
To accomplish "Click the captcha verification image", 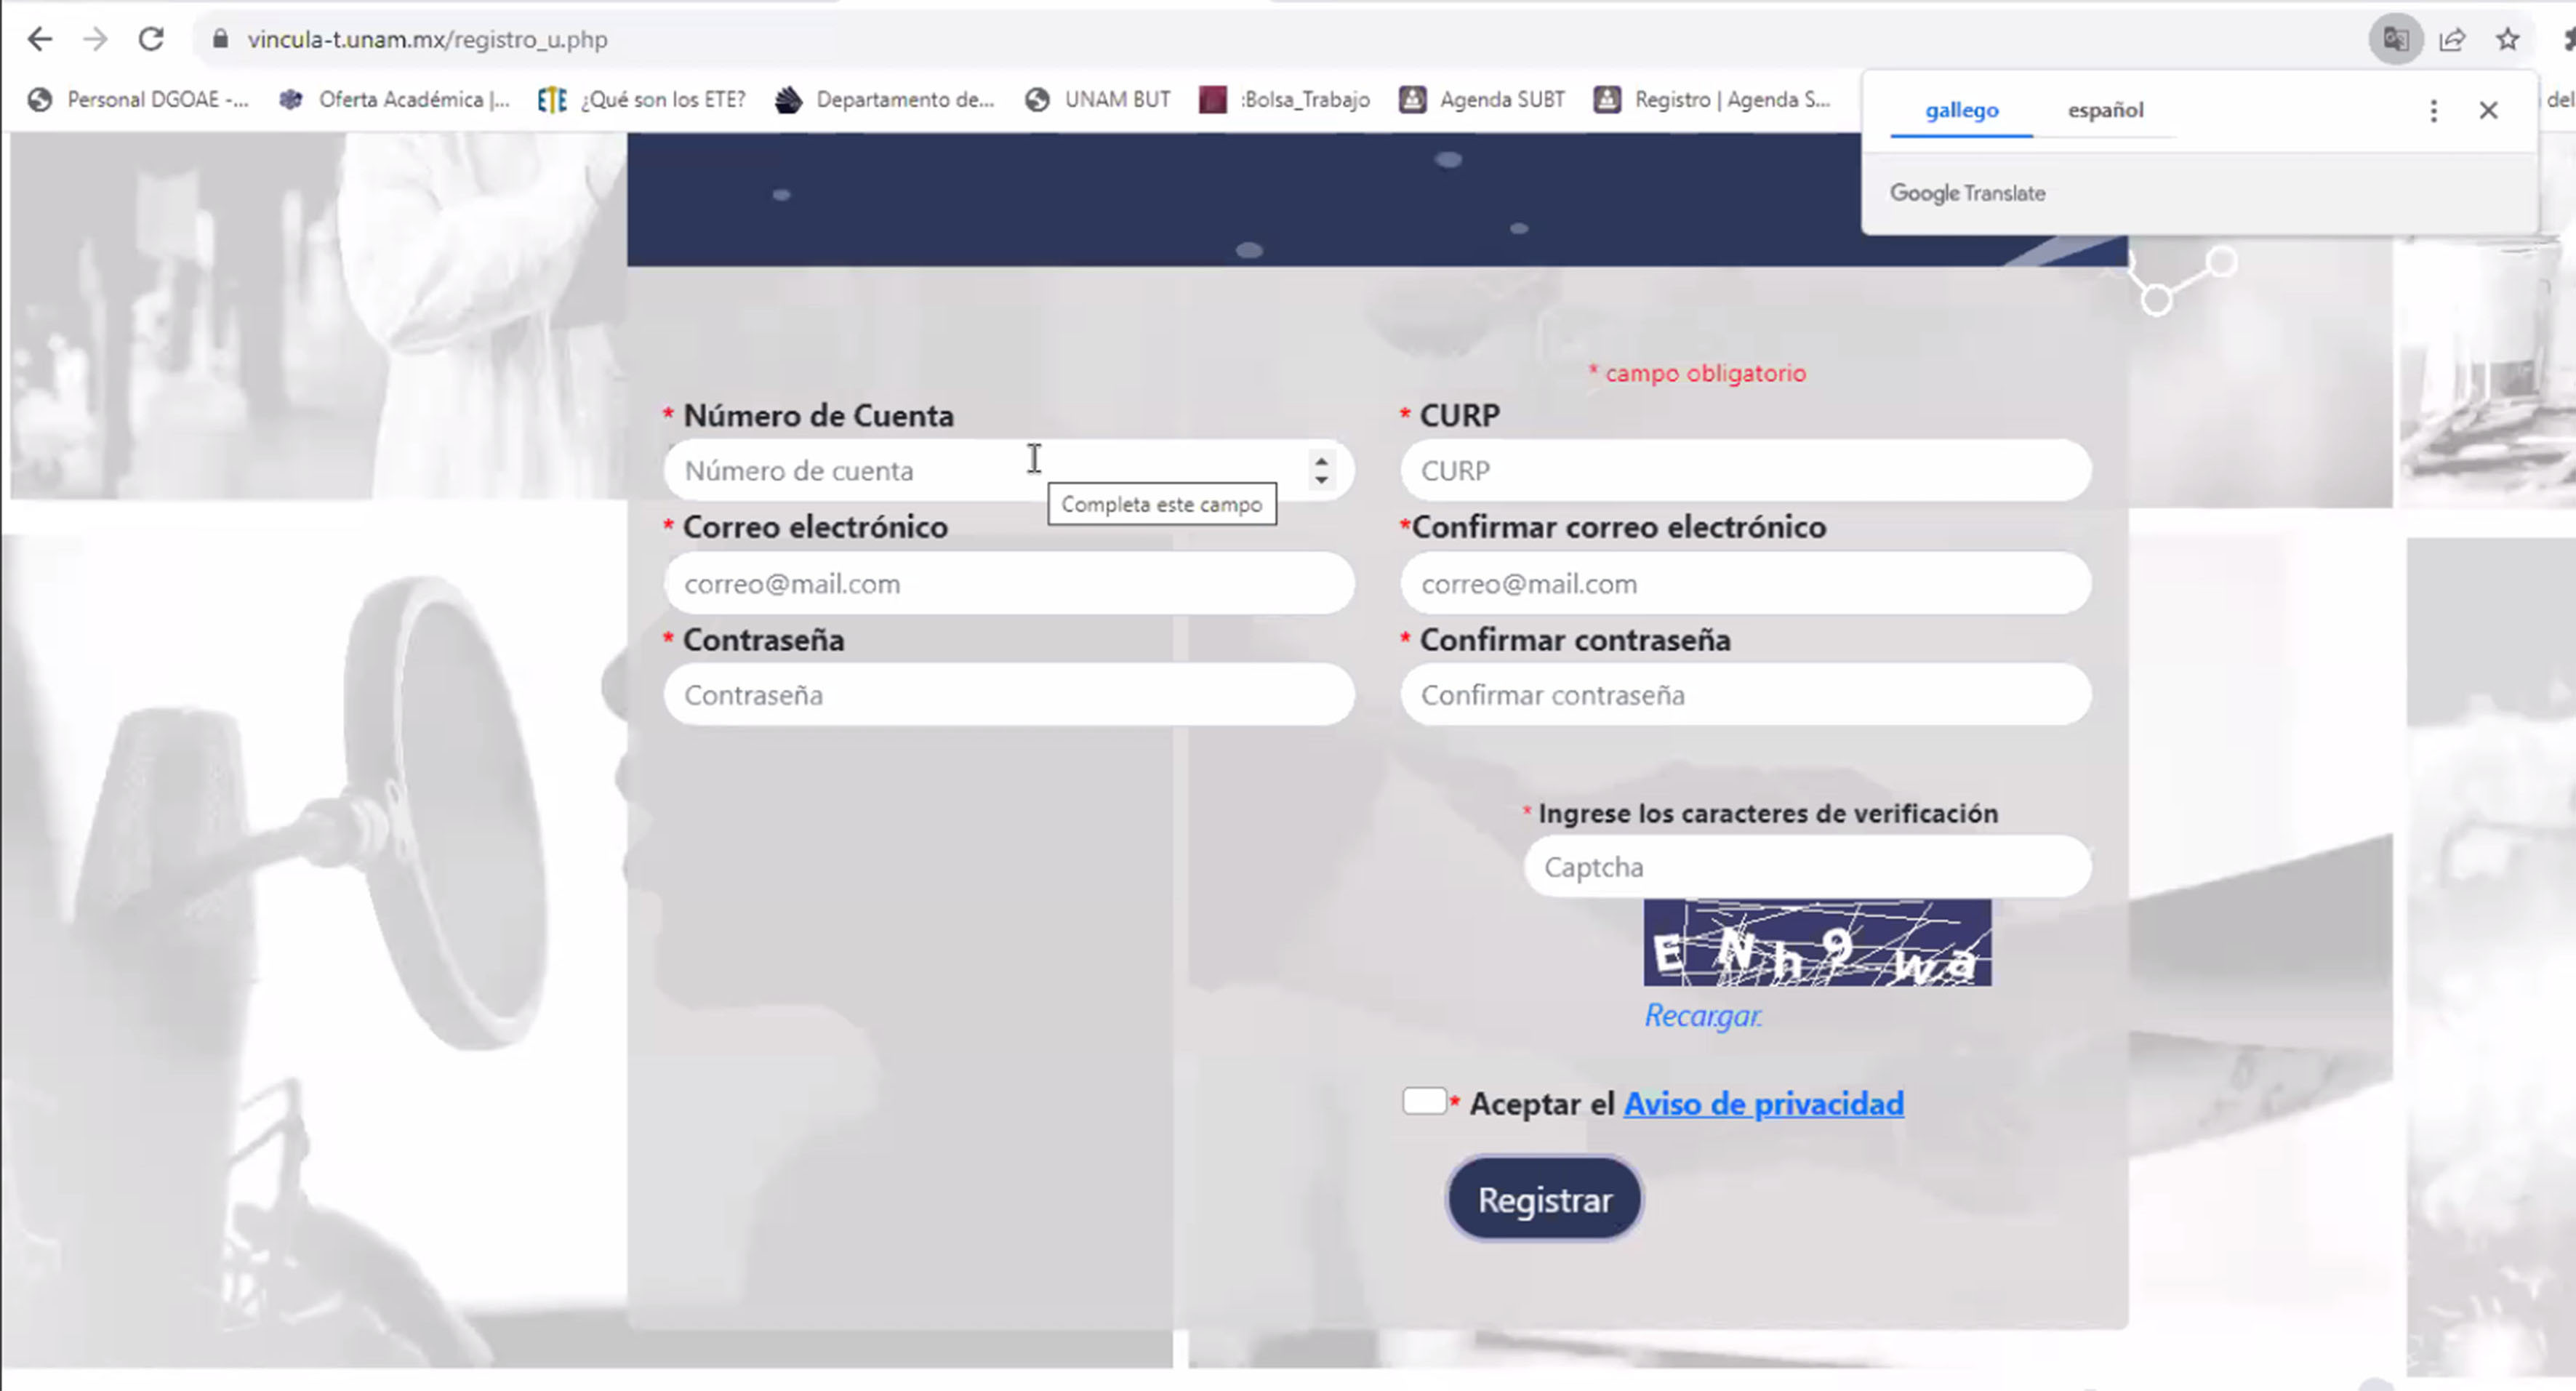I will tap(1817, 942).
